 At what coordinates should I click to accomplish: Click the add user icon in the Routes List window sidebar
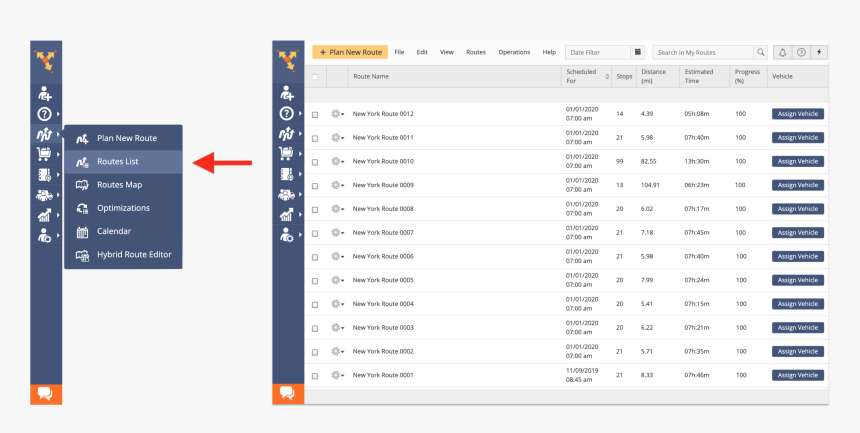pos(287,94)
